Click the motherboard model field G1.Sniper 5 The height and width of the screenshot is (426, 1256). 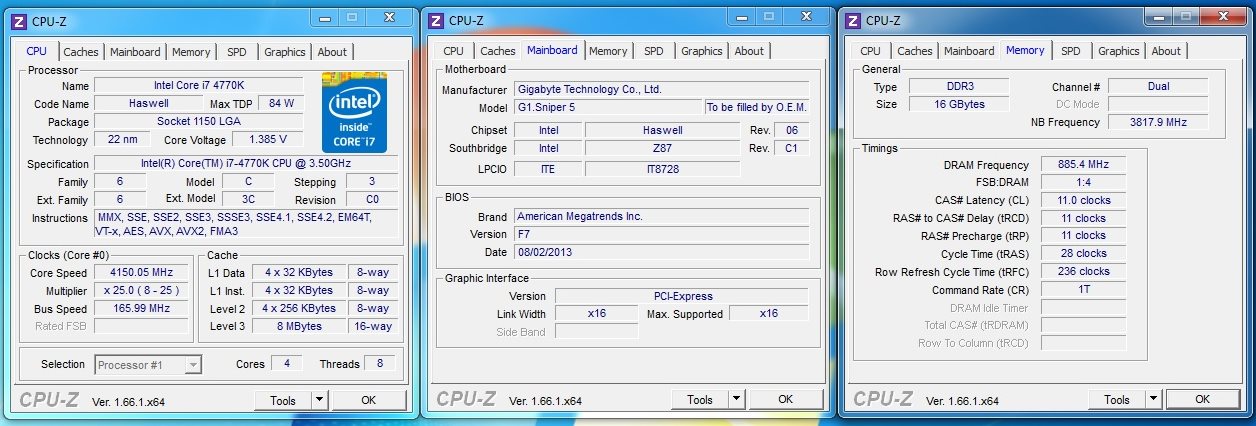[x=607, y=108]
